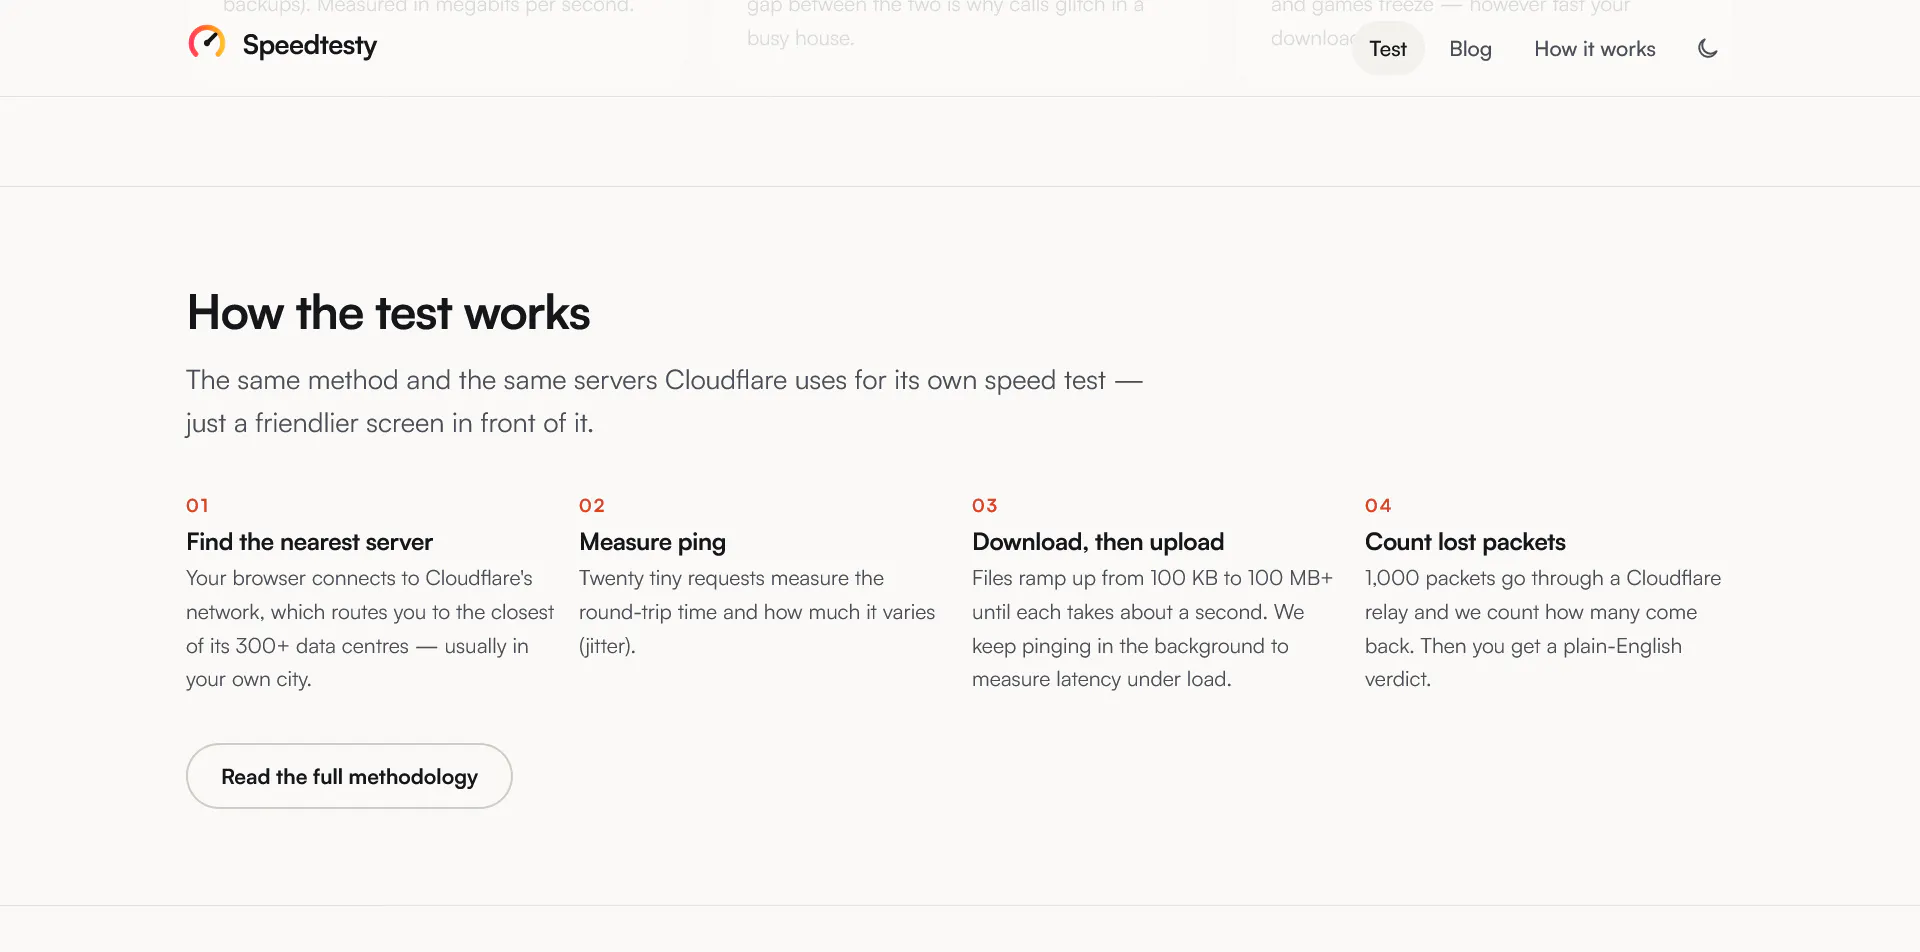Click the text about files ramping up
Image resolution: width=1920 pixels, height=952 pixels.
(x=1152, y=629)
